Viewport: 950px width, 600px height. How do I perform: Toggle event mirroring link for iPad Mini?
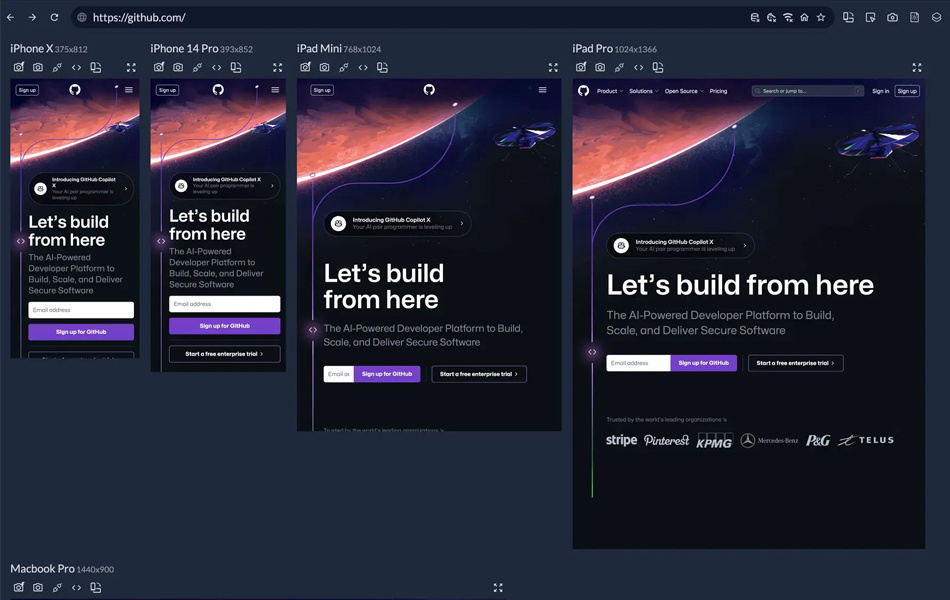(344, 67)
